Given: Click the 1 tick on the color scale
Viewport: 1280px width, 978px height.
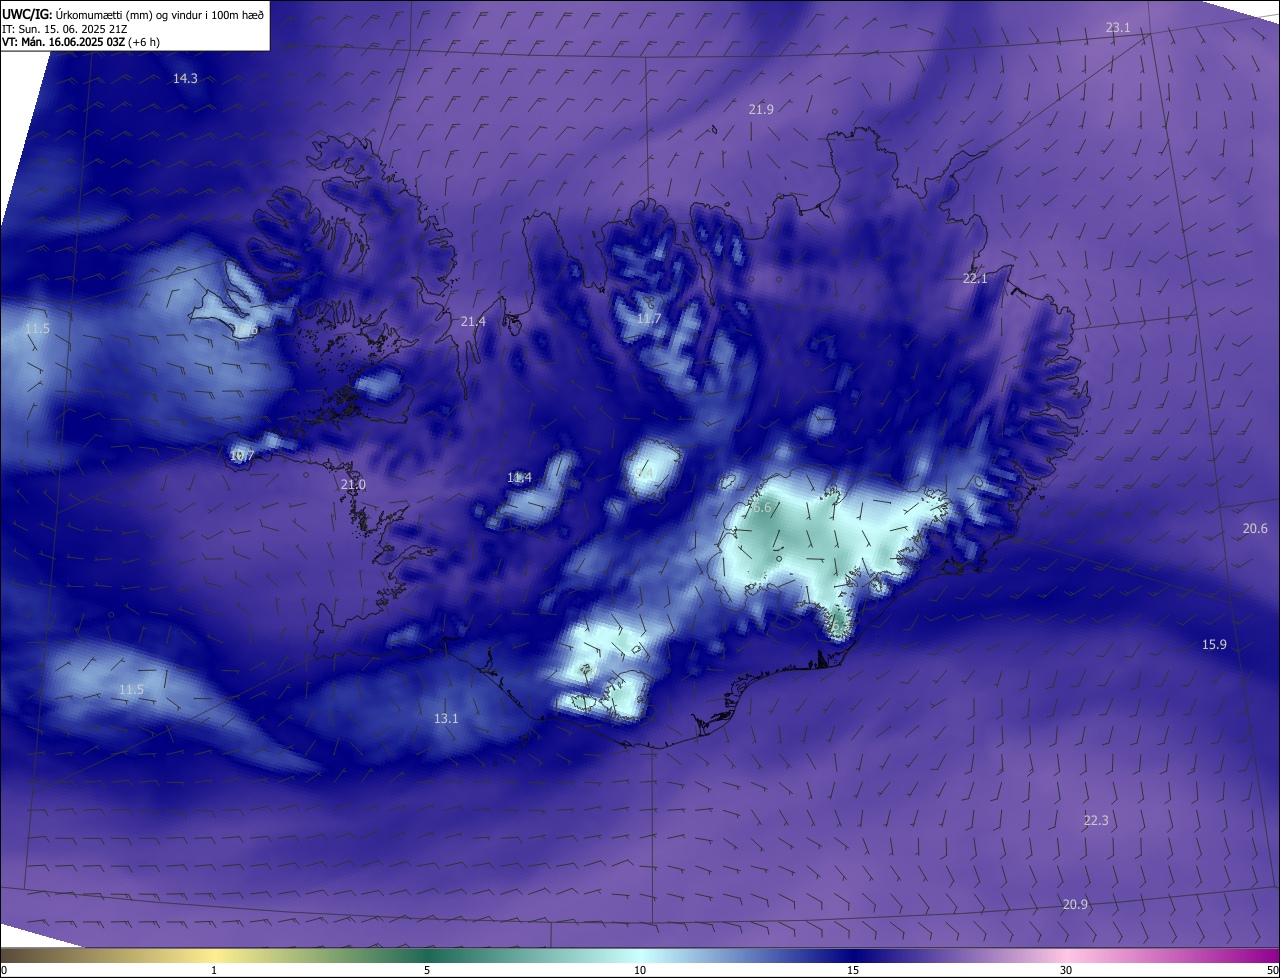Looking at the screenshot, I should pos(214,970).
